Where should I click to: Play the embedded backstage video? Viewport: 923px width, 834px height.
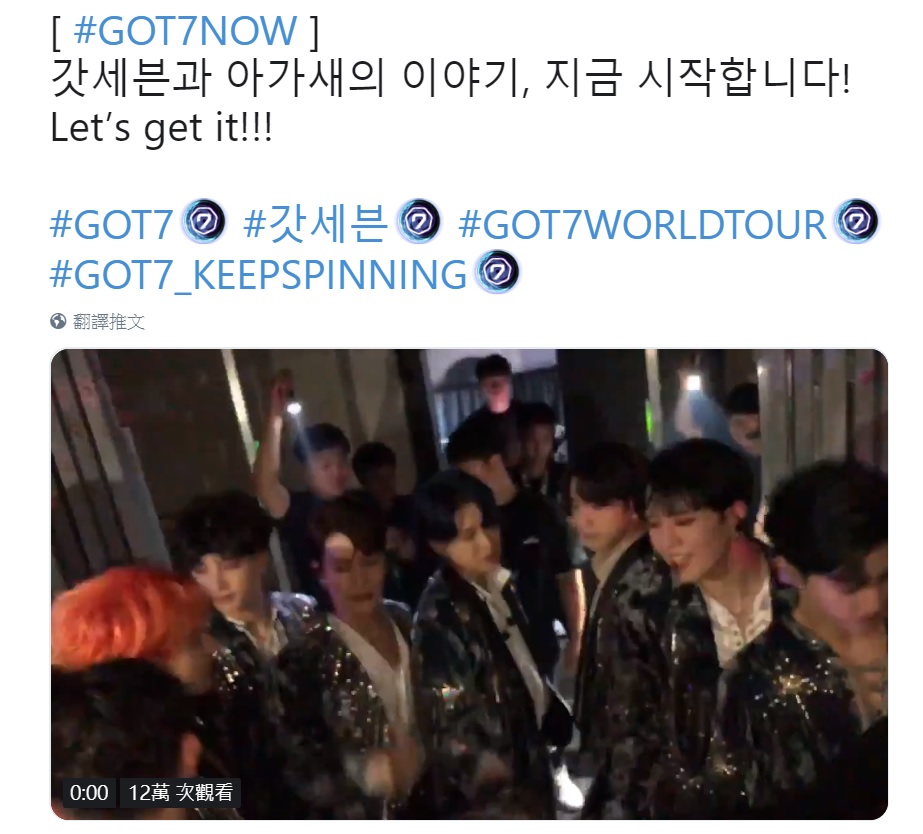click(x=469, y=584)
